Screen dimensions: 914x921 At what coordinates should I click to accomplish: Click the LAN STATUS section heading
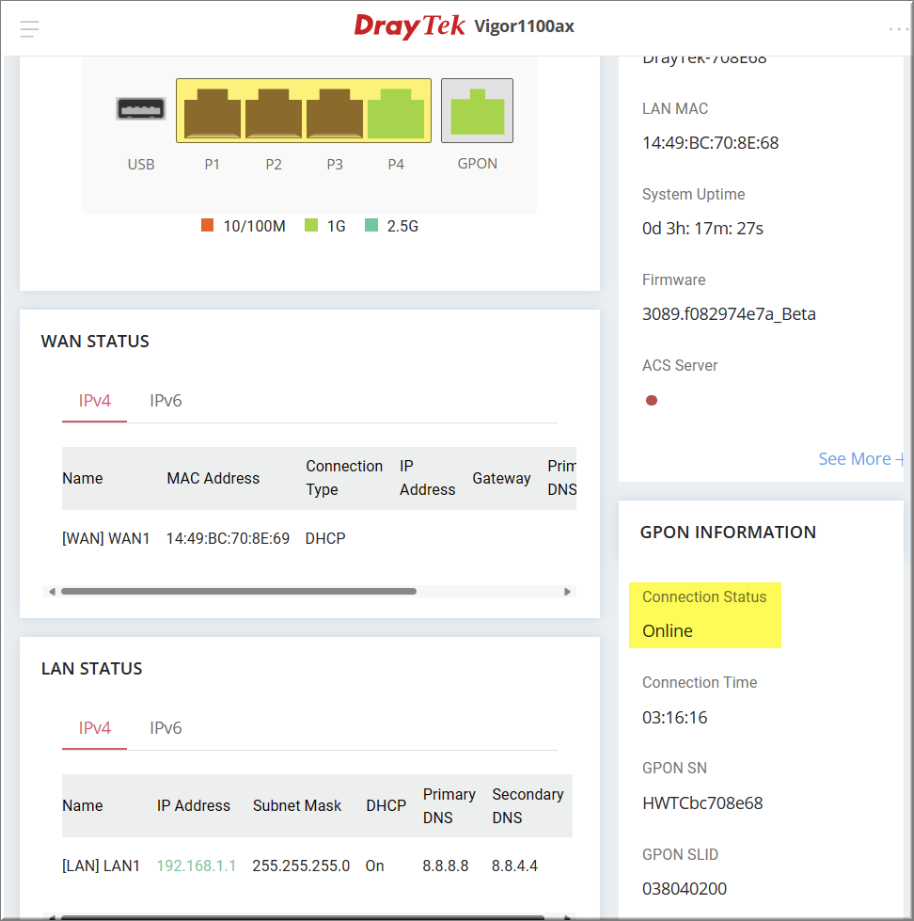click(x=92, y=668)
